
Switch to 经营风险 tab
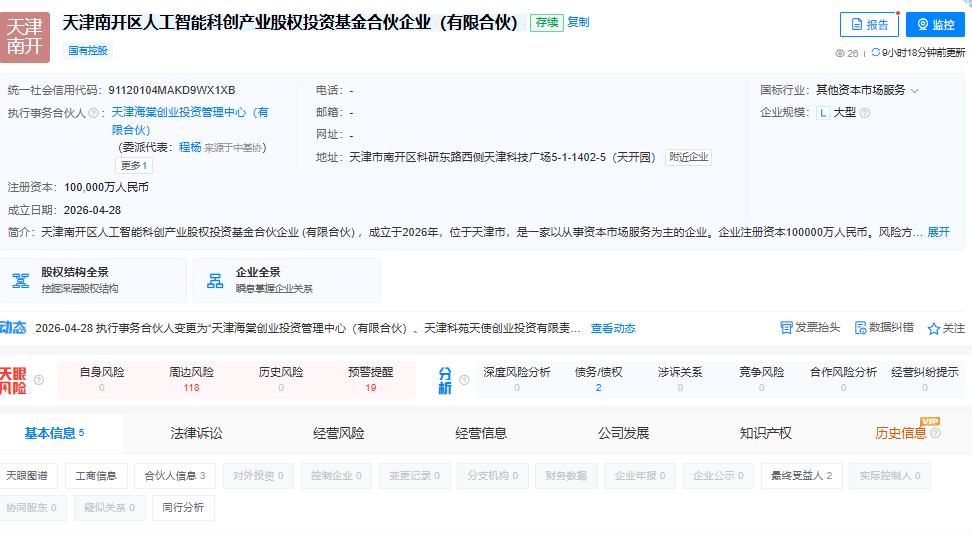coord(338,433)
